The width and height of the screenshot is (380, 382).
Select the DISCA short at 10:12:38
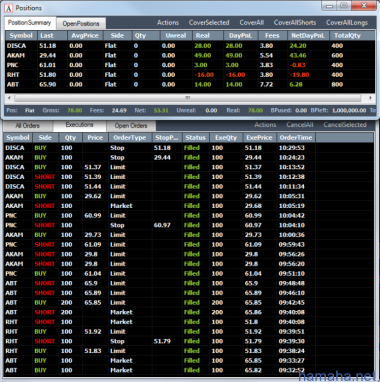tap(188, 177)
